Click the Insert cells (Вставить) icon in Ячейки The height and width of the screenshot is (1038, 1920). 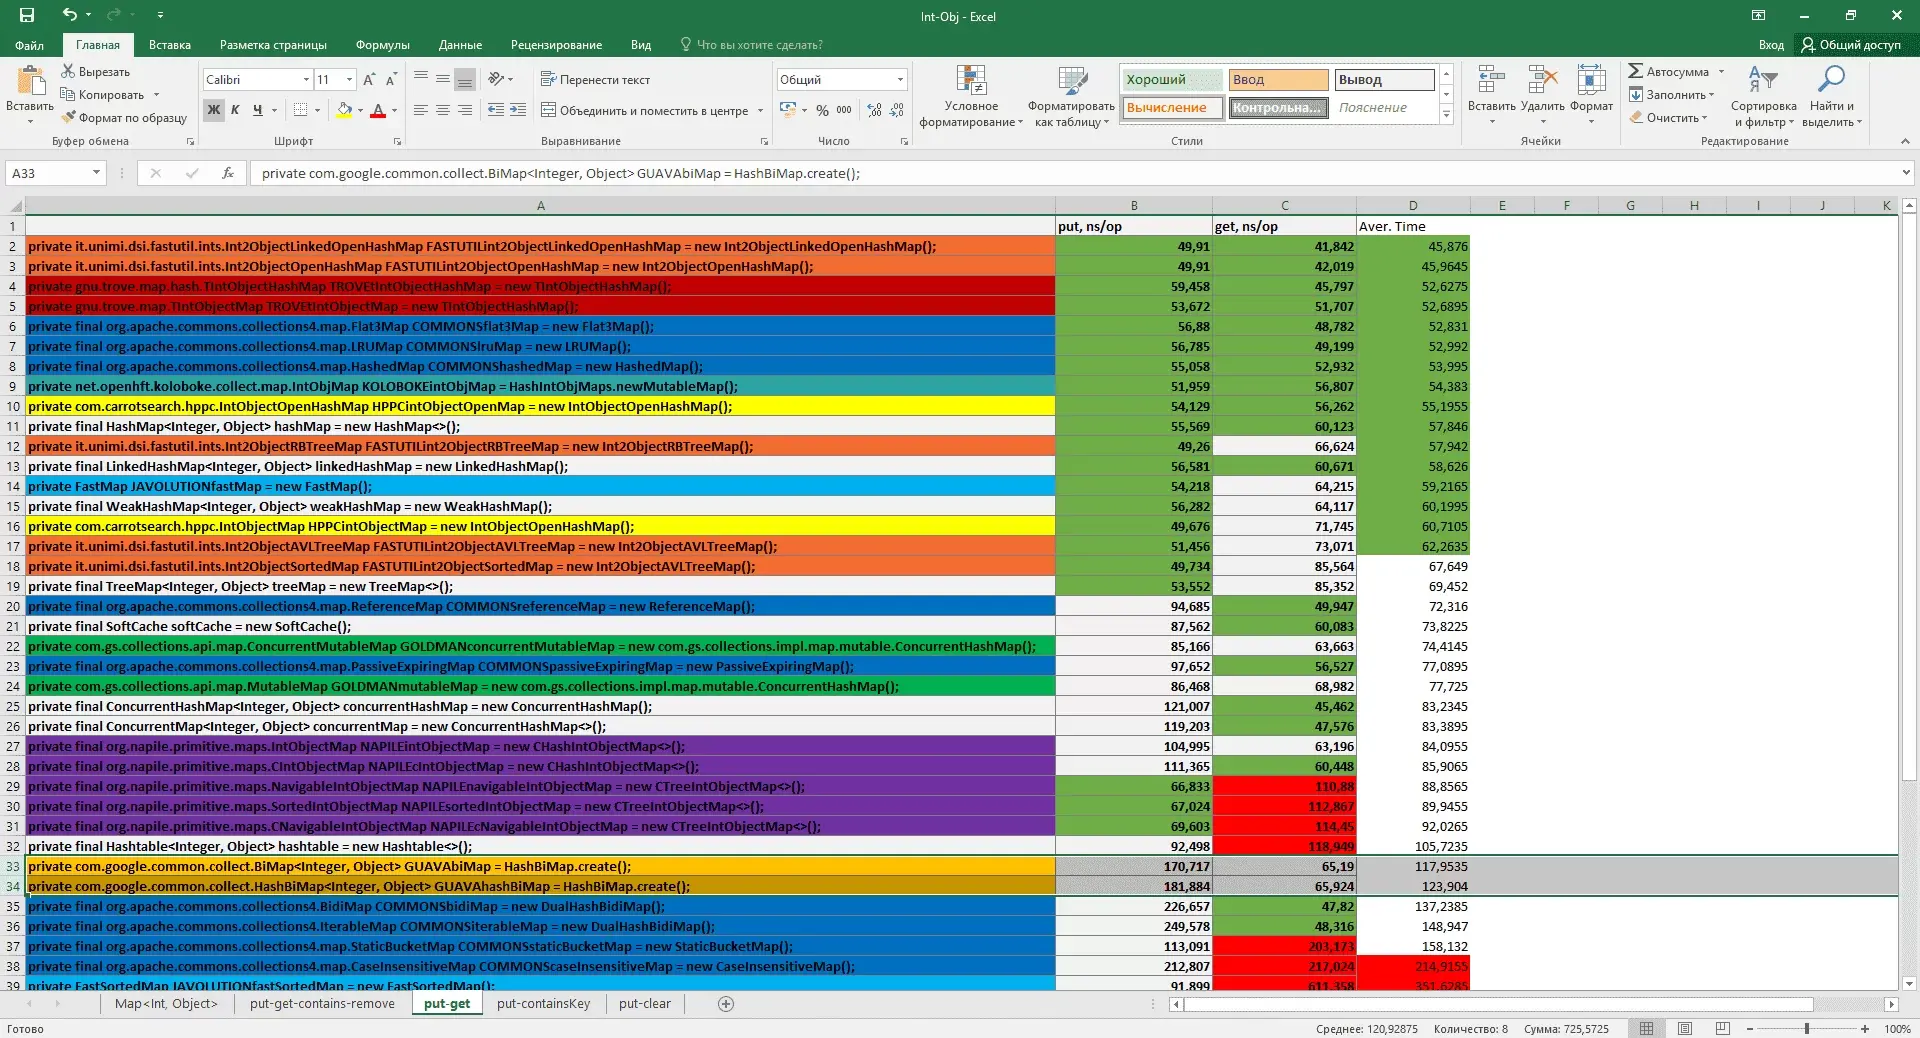tap(1491, 81)
